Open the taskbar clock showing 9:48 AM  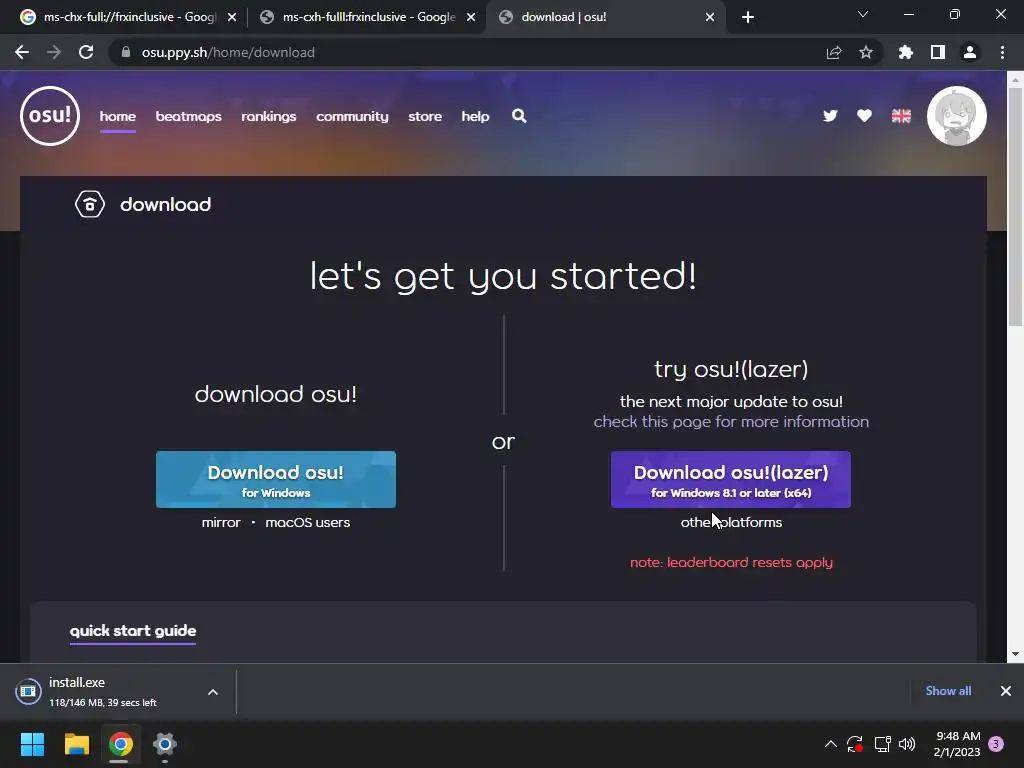957,744
